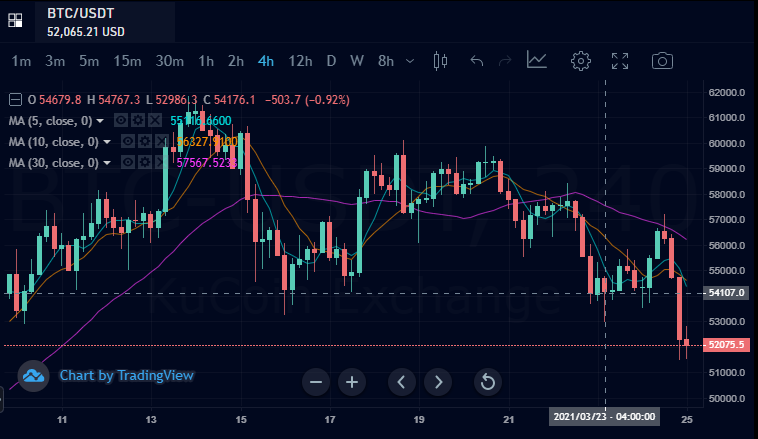Viewport: 758px width, 439px height.
Task: Collapse the indicator legend with minus box
Action: coord(15,100)
